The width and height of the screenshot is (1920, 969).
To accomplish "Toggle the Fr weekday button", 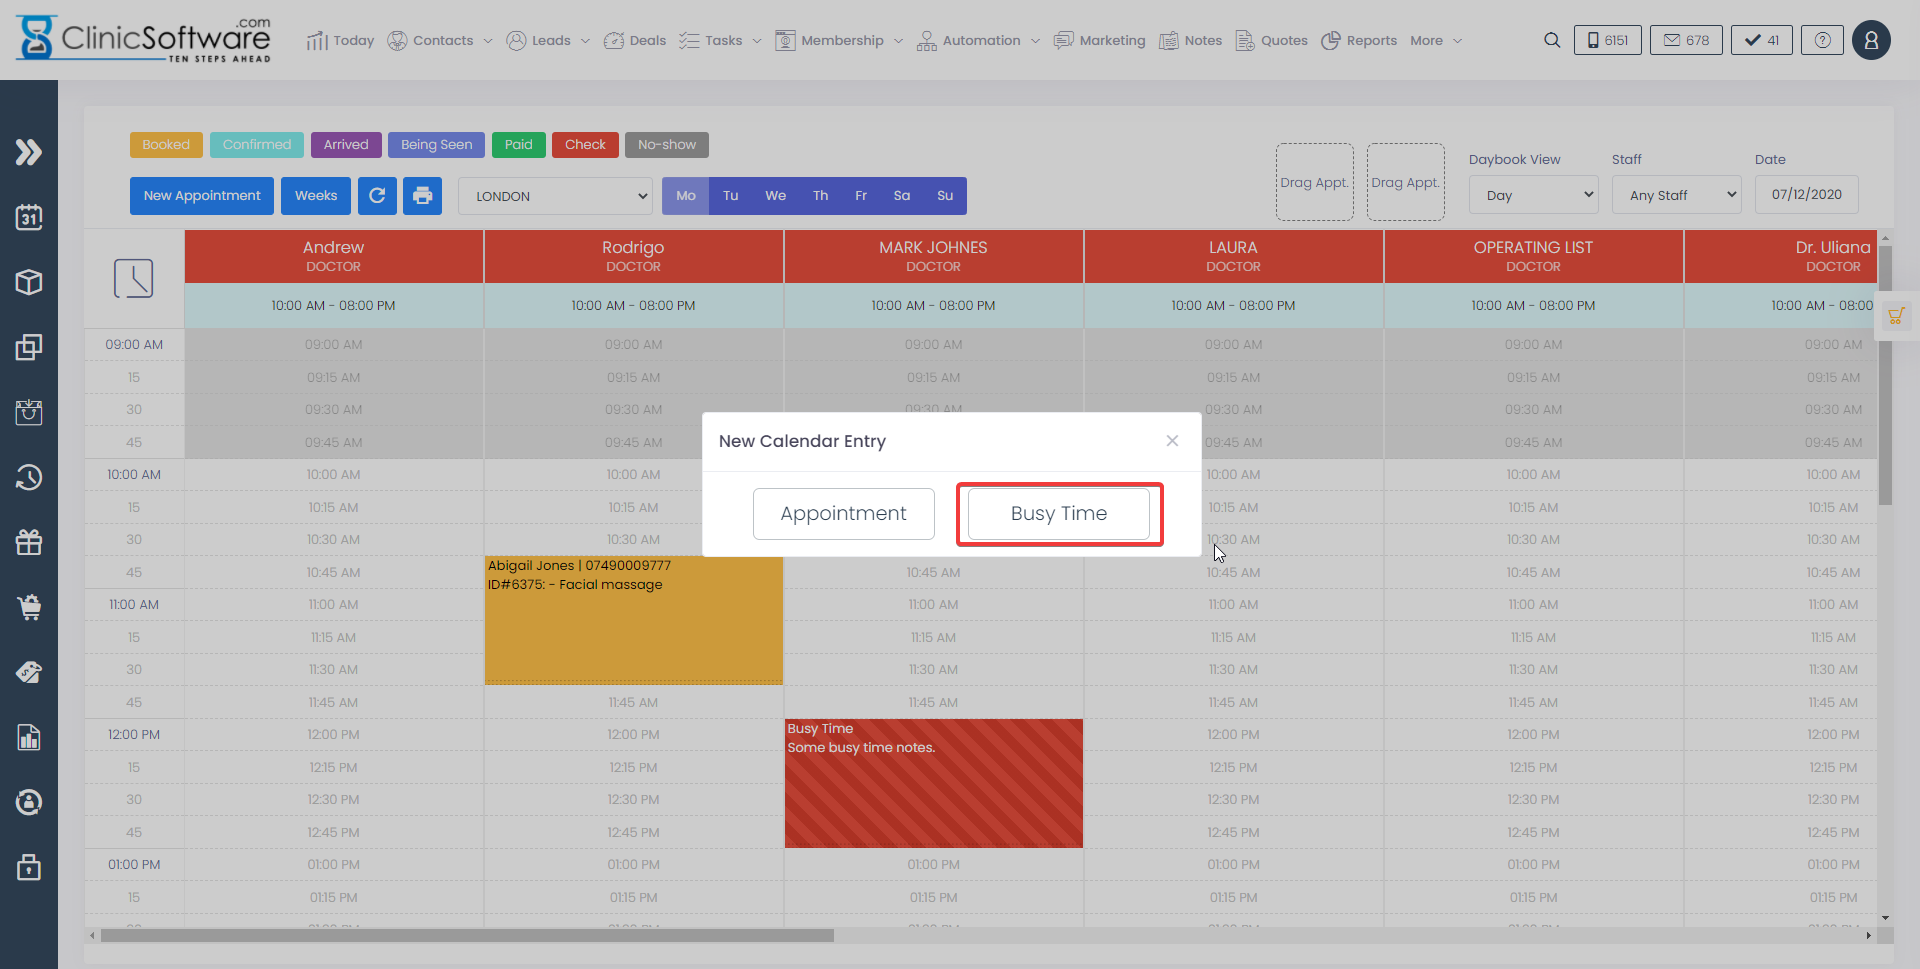I will click(x=861, y=196).
